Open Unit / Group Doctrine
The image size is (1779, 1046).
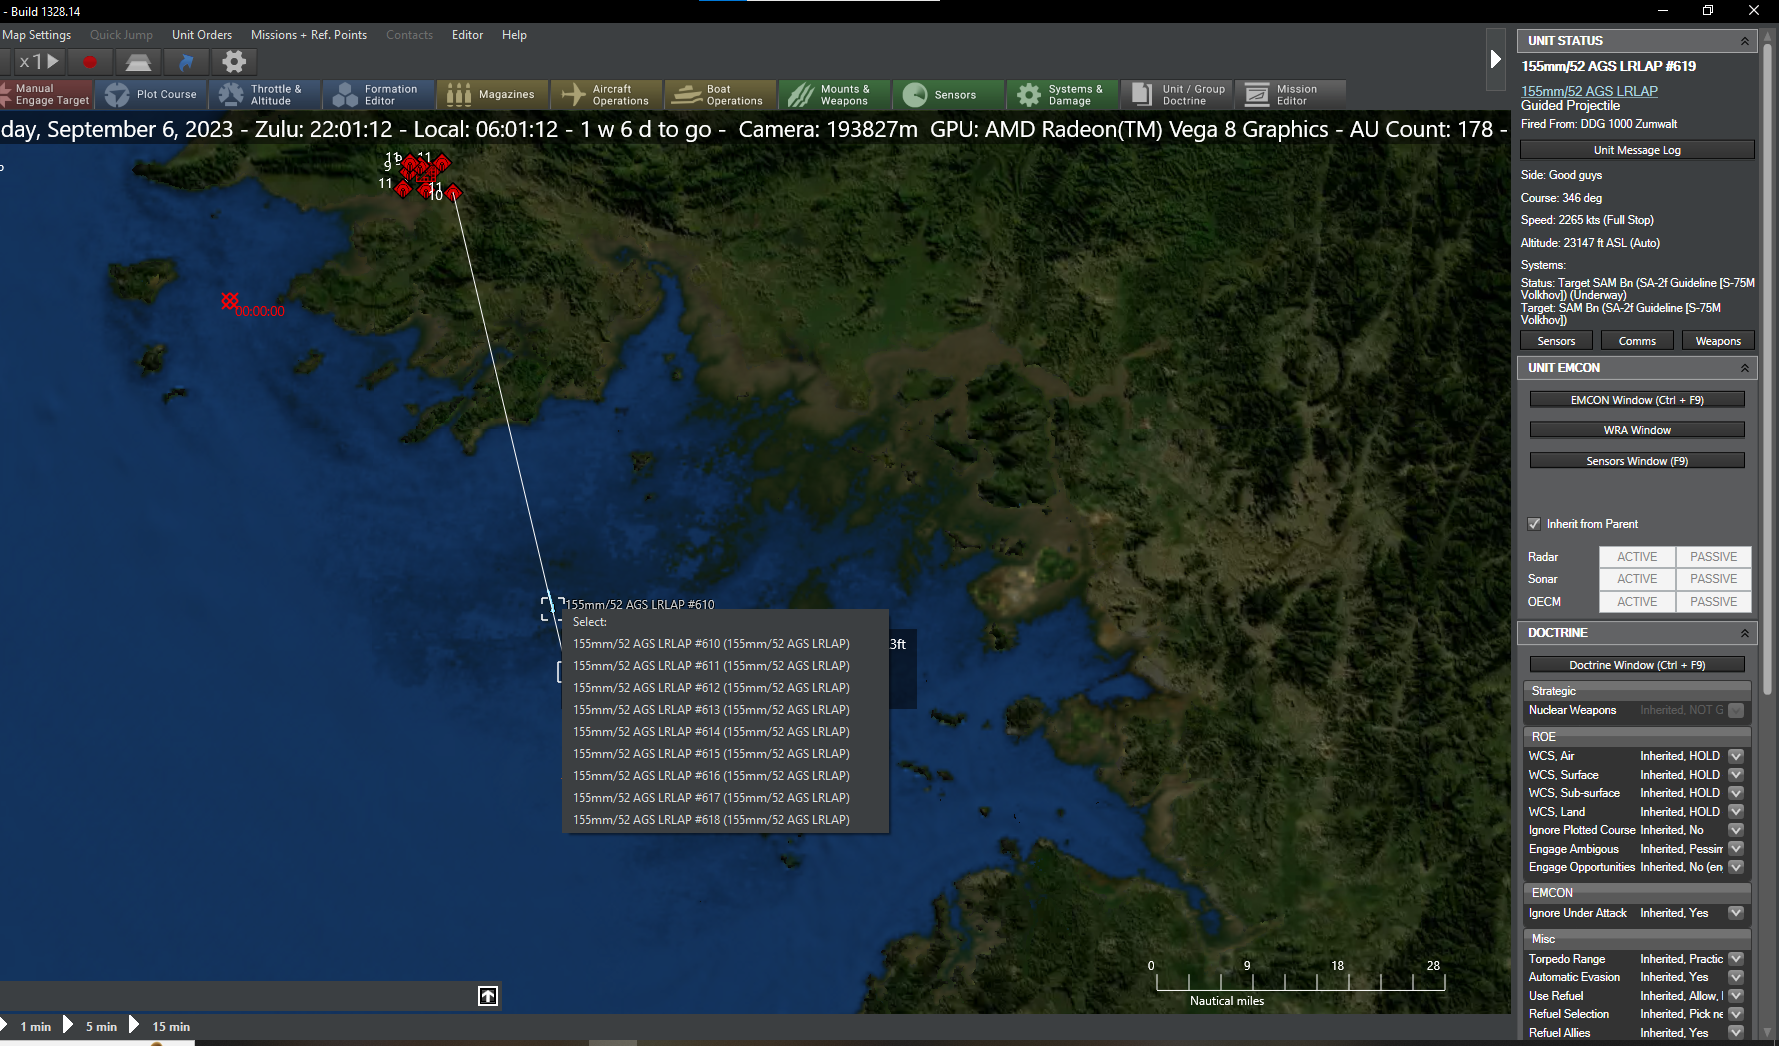point(1178,95)
